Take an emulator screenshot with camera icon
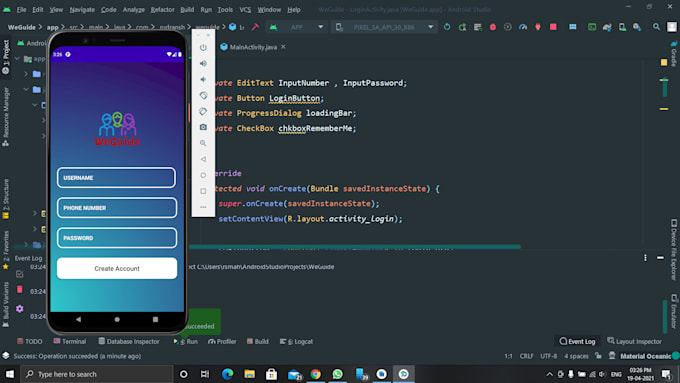Viewport: 680px width, 383px height. pyautogui.click(x=203, y=127)
